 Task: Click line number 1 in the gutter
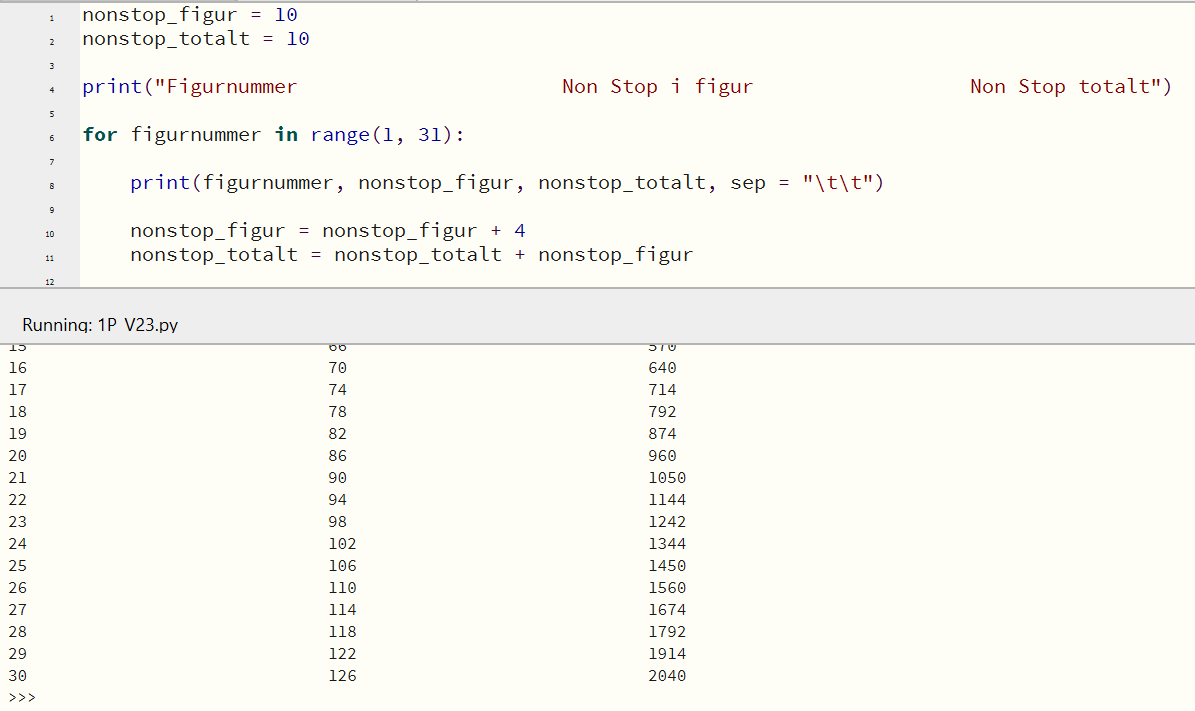pos(50,17)
